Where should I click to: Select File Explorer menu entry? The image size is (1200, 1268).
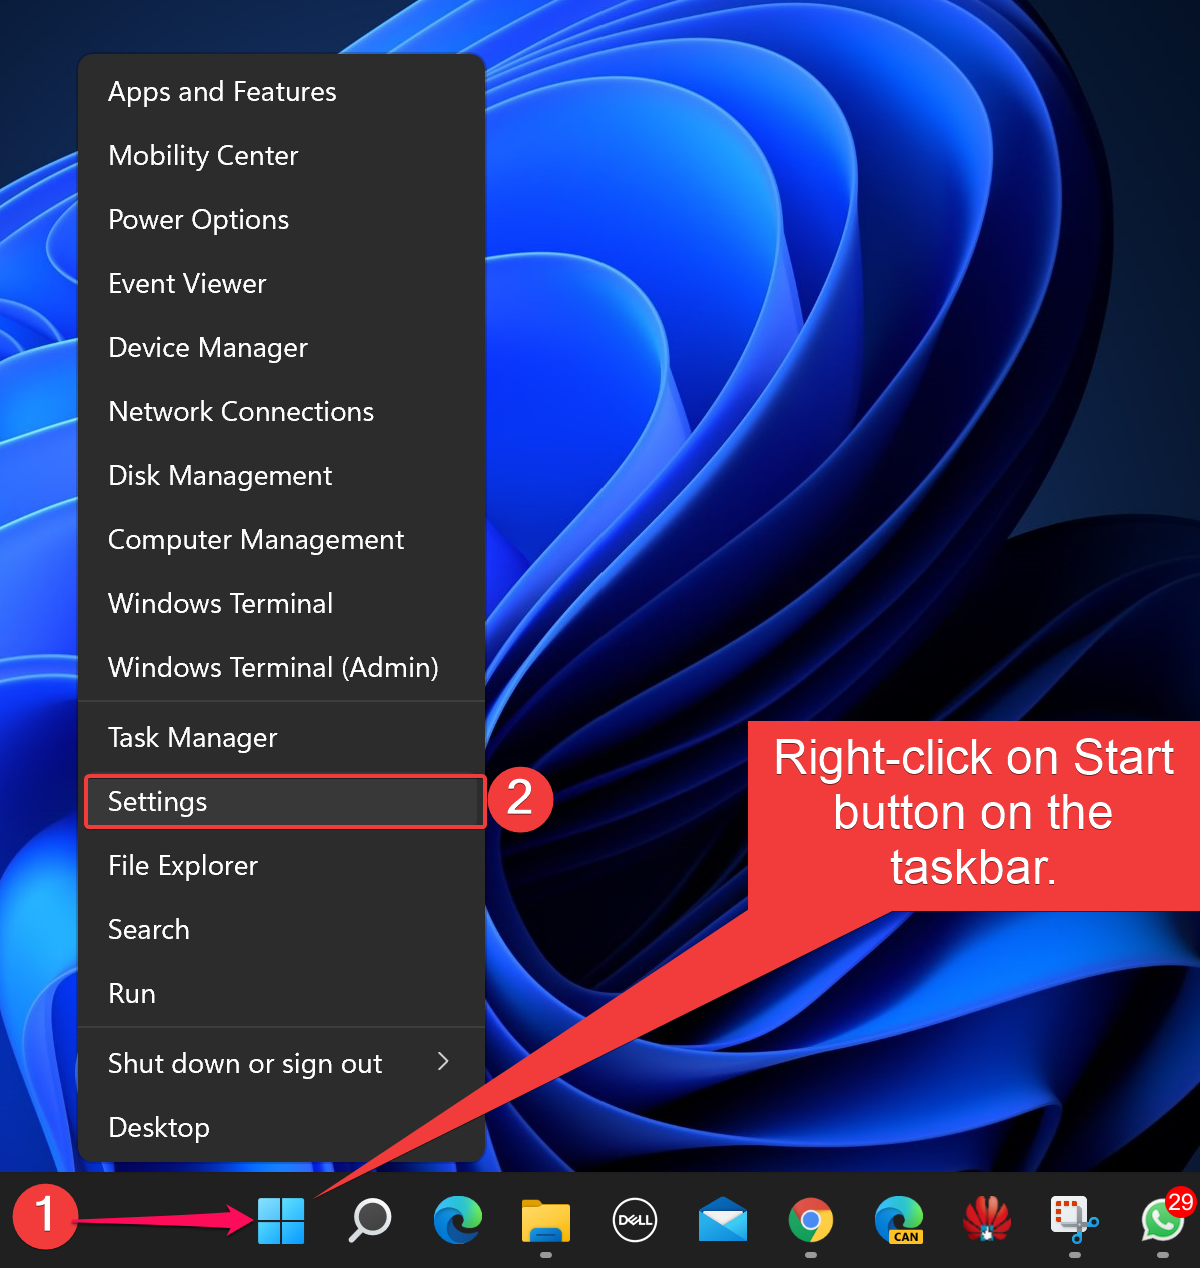point(281,866)
